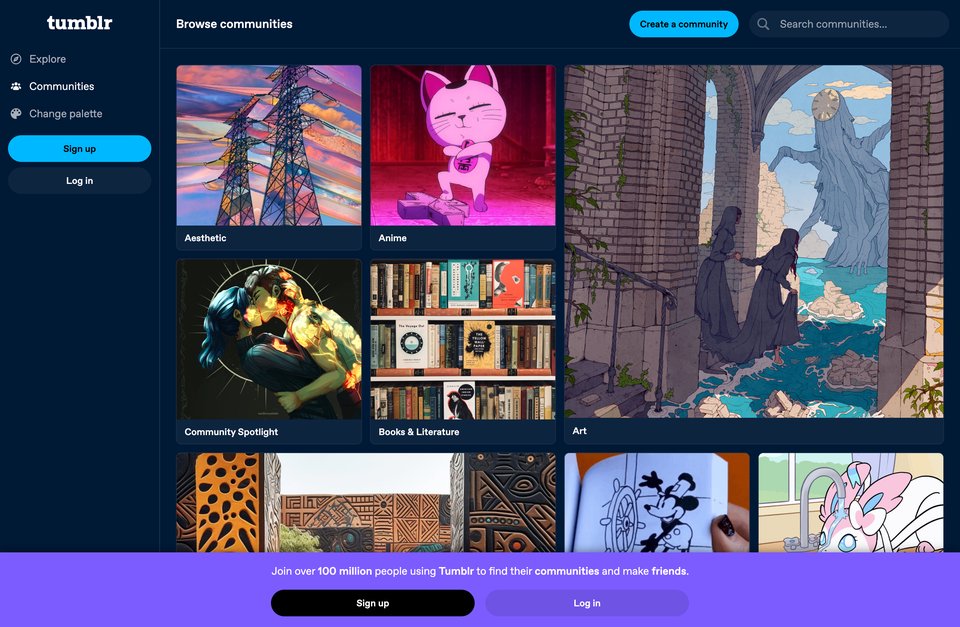The height and width of the screenshot is (627, 960).
Task: Click the sidebar Sign up button
Action: (x=80, y=149)
